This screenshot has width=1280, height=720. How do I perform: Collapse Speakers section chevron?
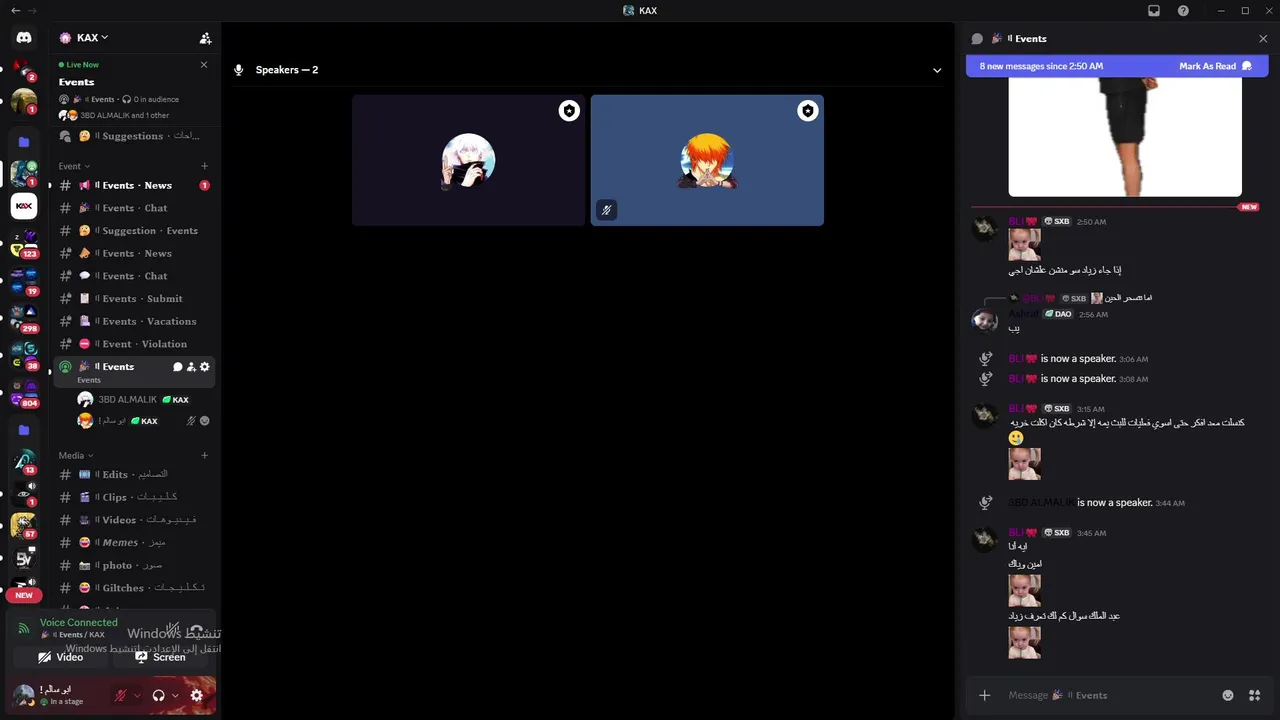[937, 70]
